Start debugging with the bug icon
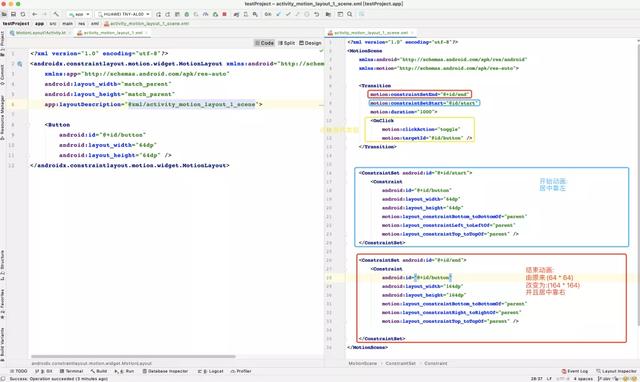 coord(187,14)
